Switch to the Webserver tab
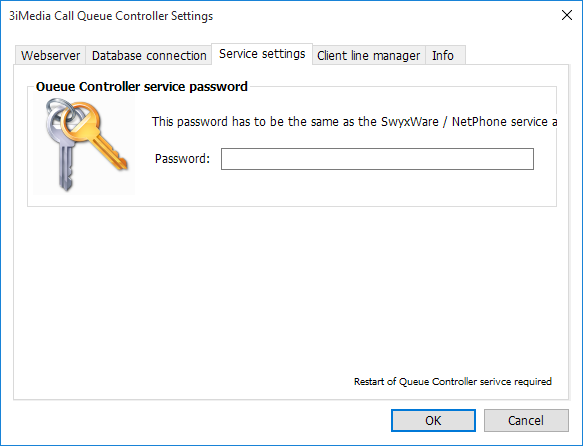The image size is (583, 446). click(50, 55)
